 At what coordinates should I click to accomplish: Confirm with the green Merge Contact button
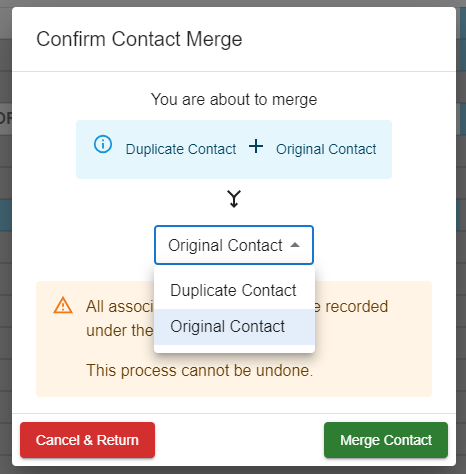pyautogui.click(x=386, y=440)
